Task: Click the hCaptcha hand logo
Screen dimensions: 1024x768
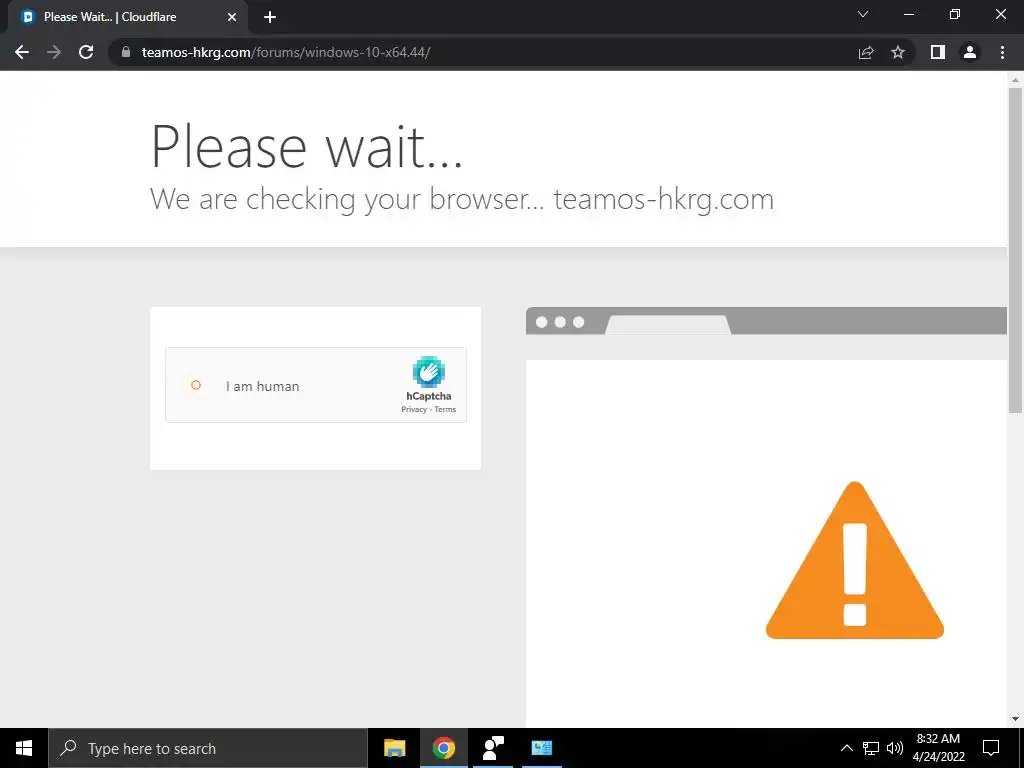Action: tap(428, 372)
